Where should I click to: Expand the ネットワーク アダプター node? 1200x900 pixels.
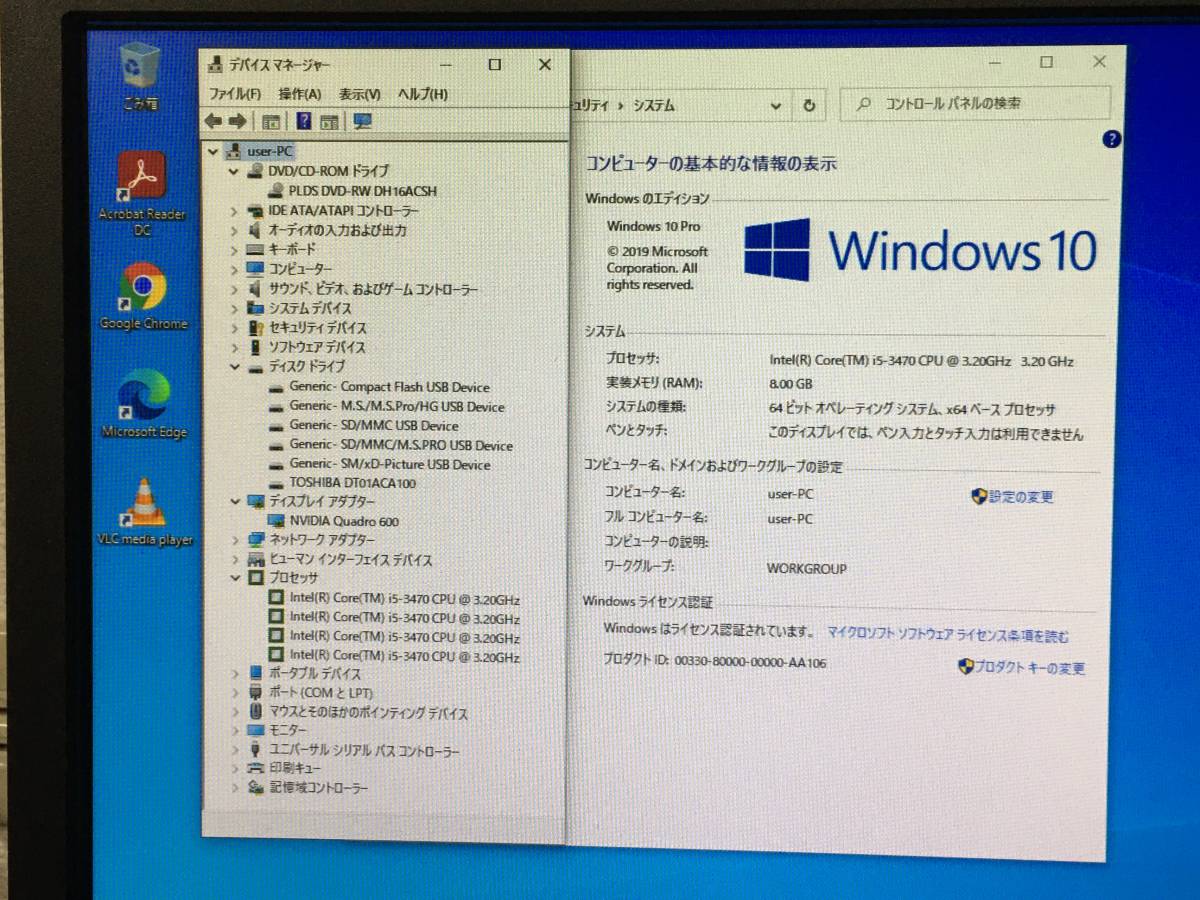[234, 540]
